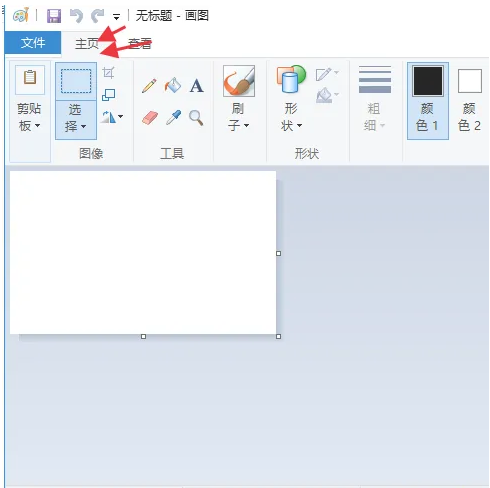
Task: Click the crop image icon
Action: 109,72
